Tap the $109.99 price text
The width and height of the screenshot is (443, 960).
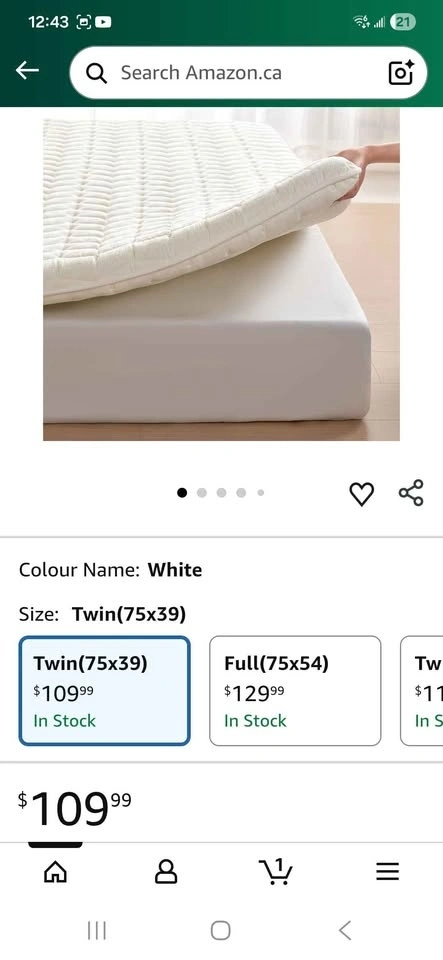click(x=74, y=808)
